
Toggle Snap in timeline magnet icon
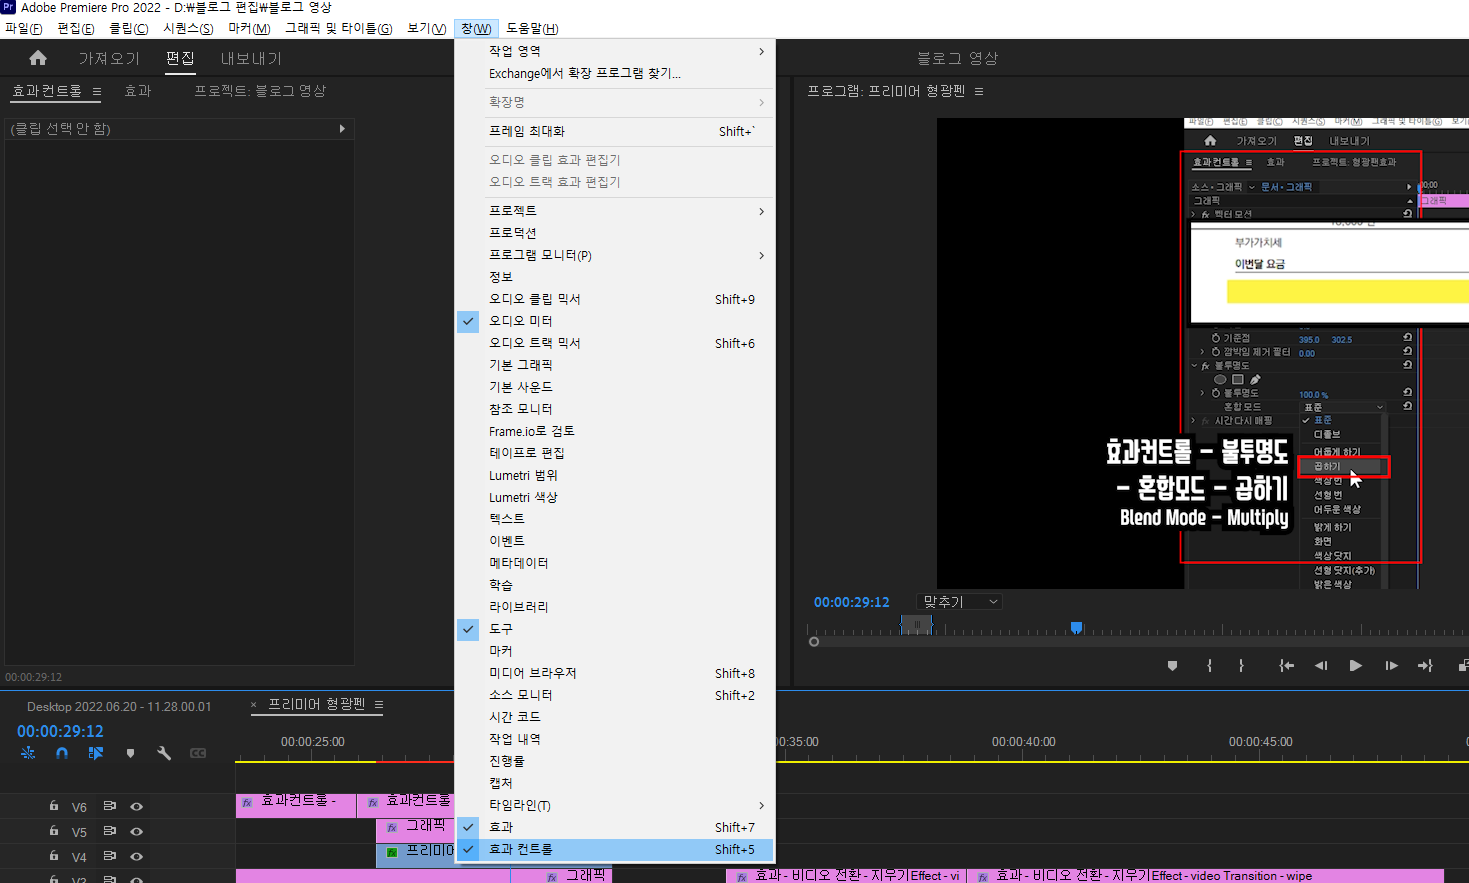62,753
